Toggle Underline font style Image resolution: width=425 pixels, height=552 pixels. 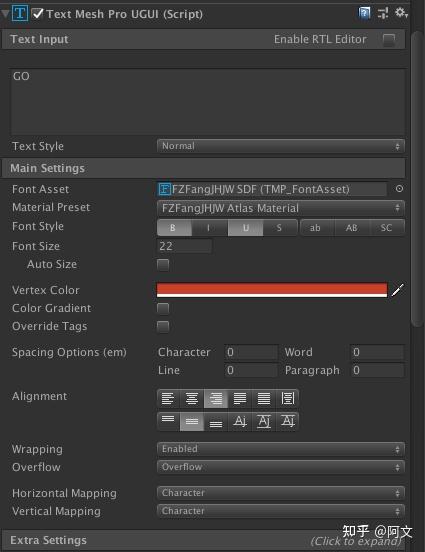point(245,228)
